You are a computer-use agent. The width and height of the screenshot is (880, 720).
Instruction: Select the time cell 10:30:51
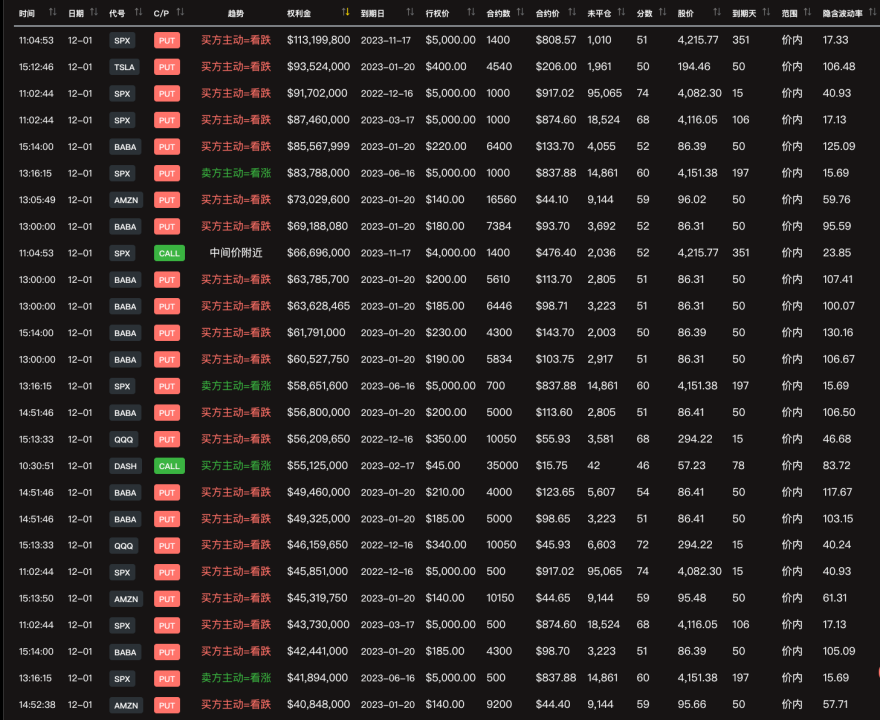click(x=36, y=466)
